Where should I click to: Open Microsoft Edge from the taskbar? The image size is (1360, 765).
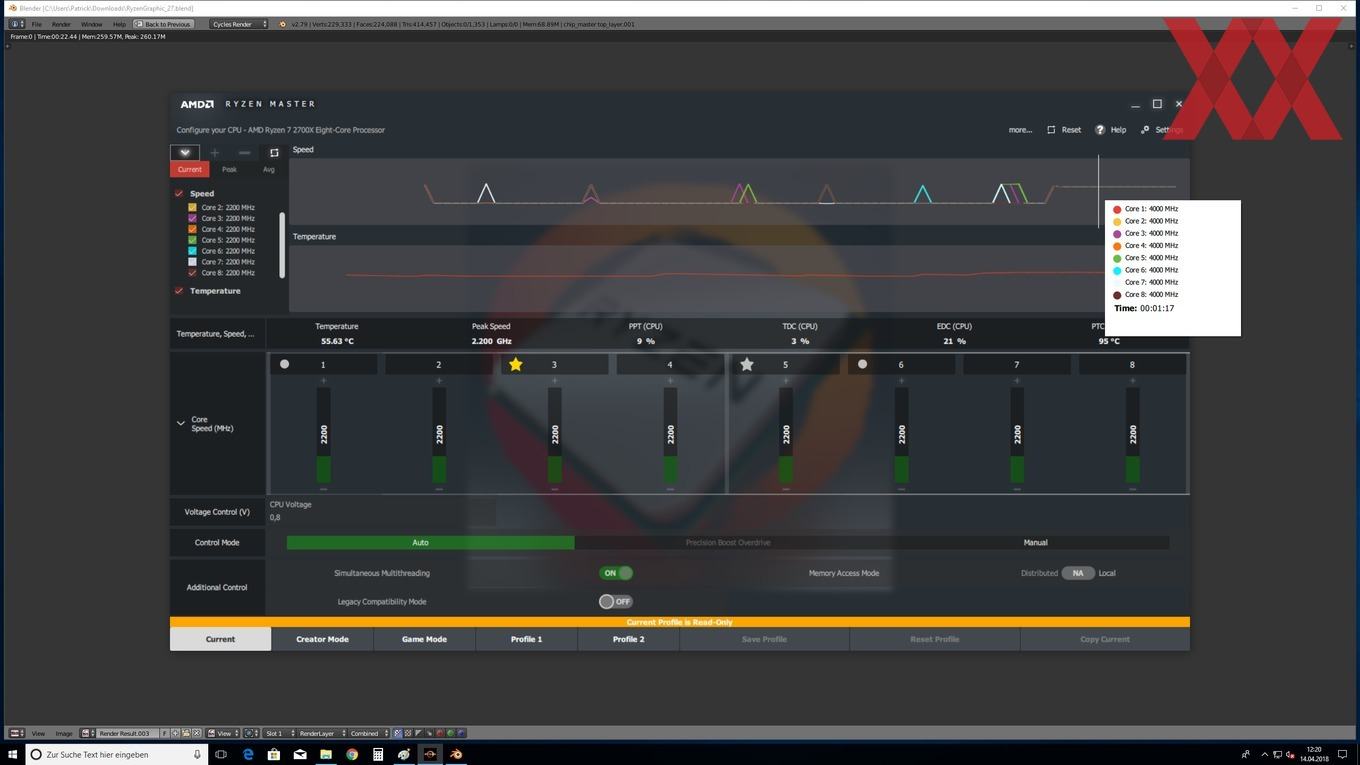point(248,754)
